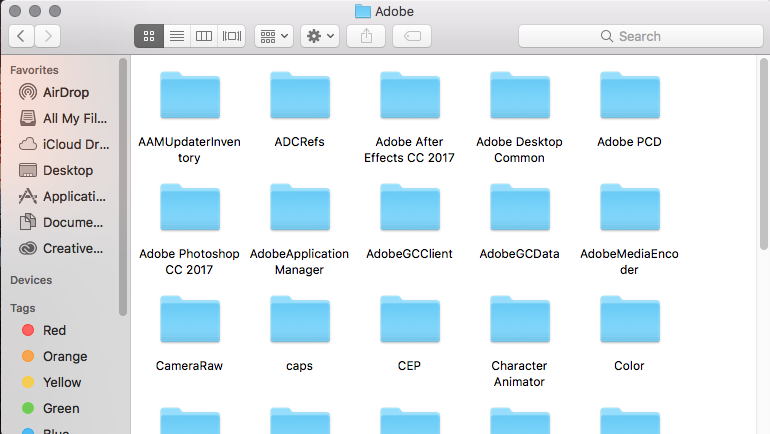Select the caps folder icon

300,319
